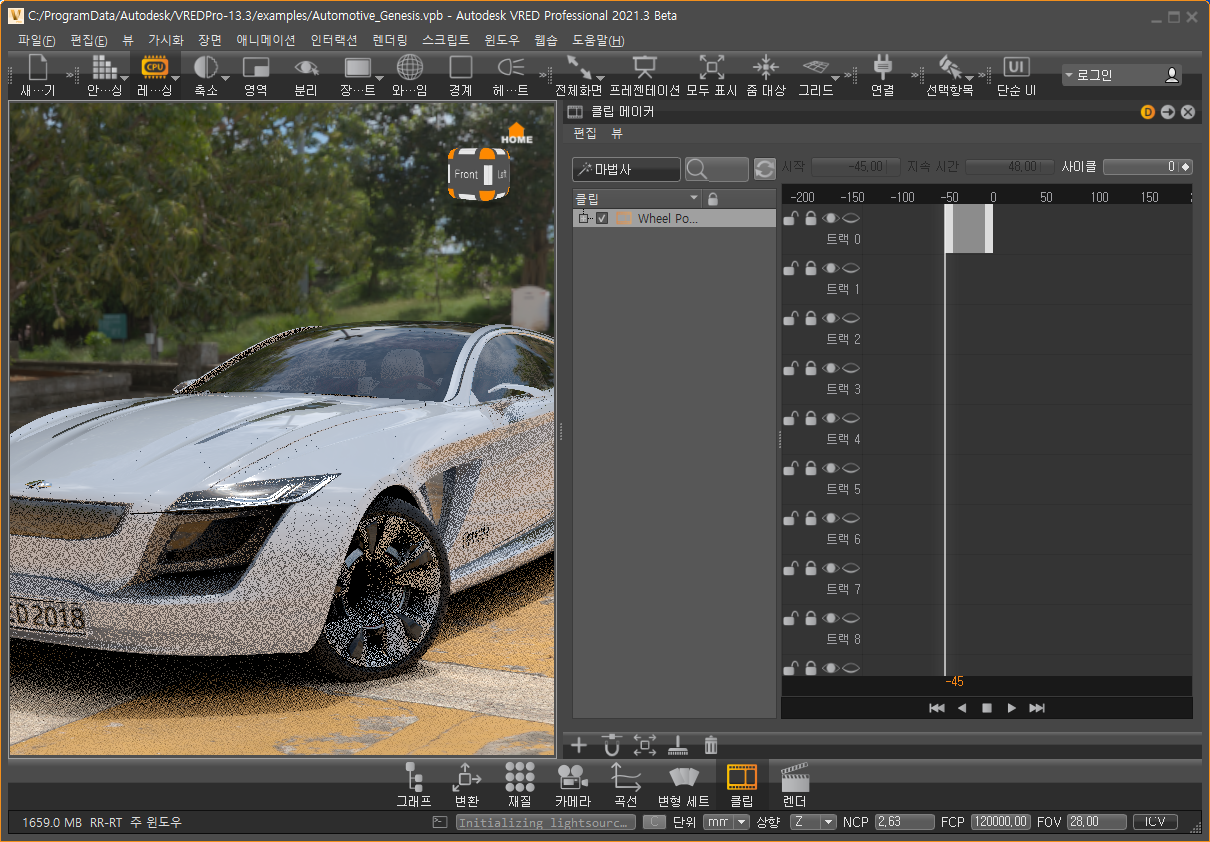Open Presentation mode from the toolbar
This screenshot has height=842, width=1210.
[644, 68]
